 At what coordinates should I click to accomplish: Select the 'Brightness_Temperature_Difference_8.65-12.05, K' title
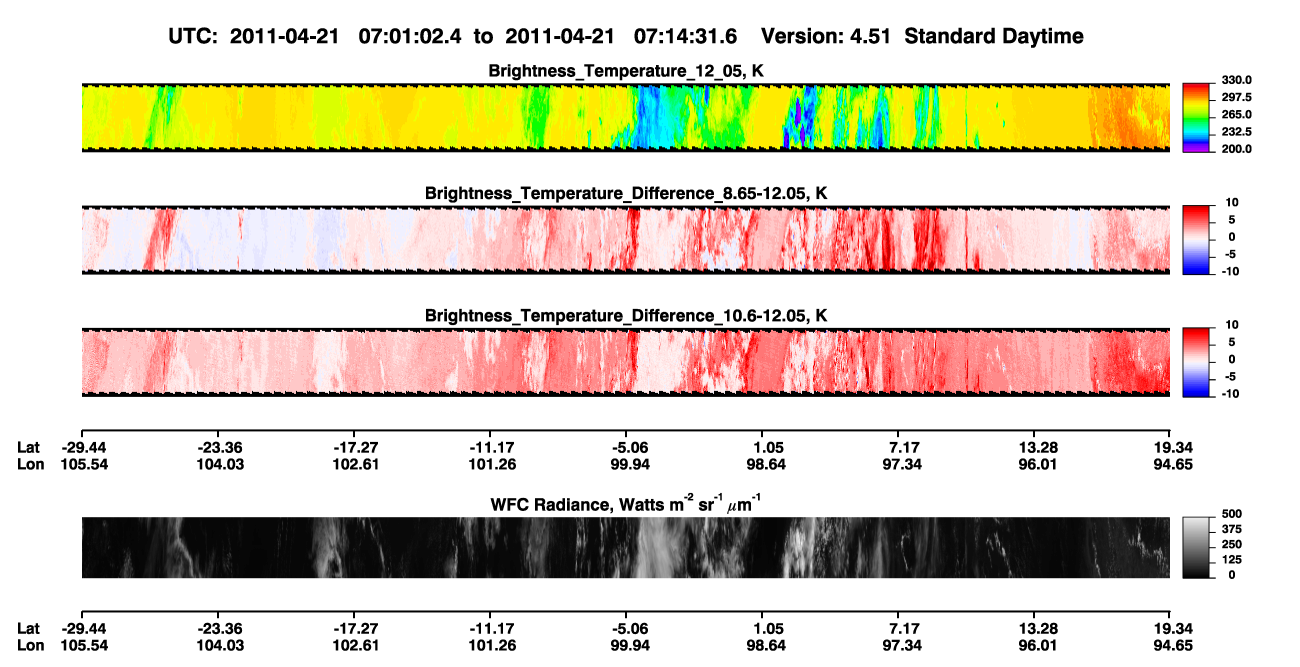click(x=626, y=193)
